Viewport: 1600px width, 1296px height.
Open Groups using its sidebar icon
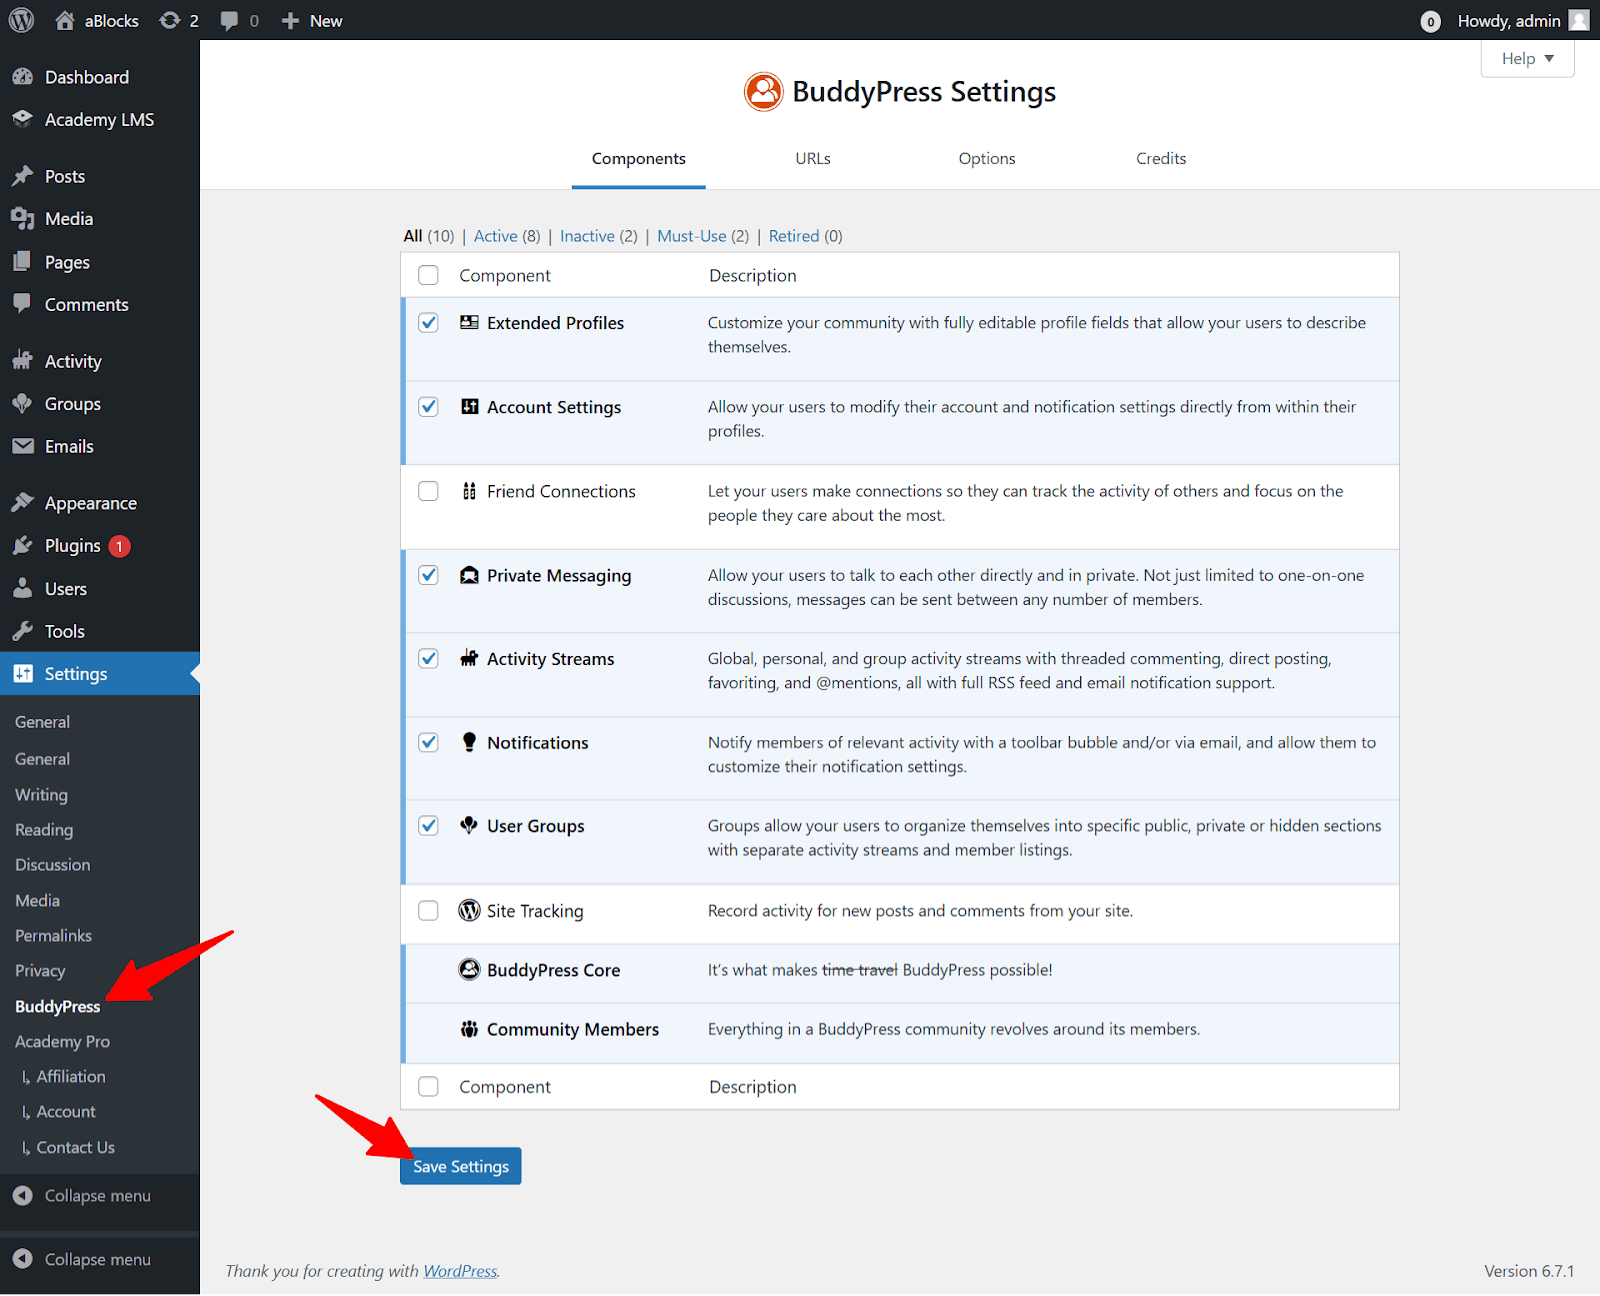click(x=22, y=404)
